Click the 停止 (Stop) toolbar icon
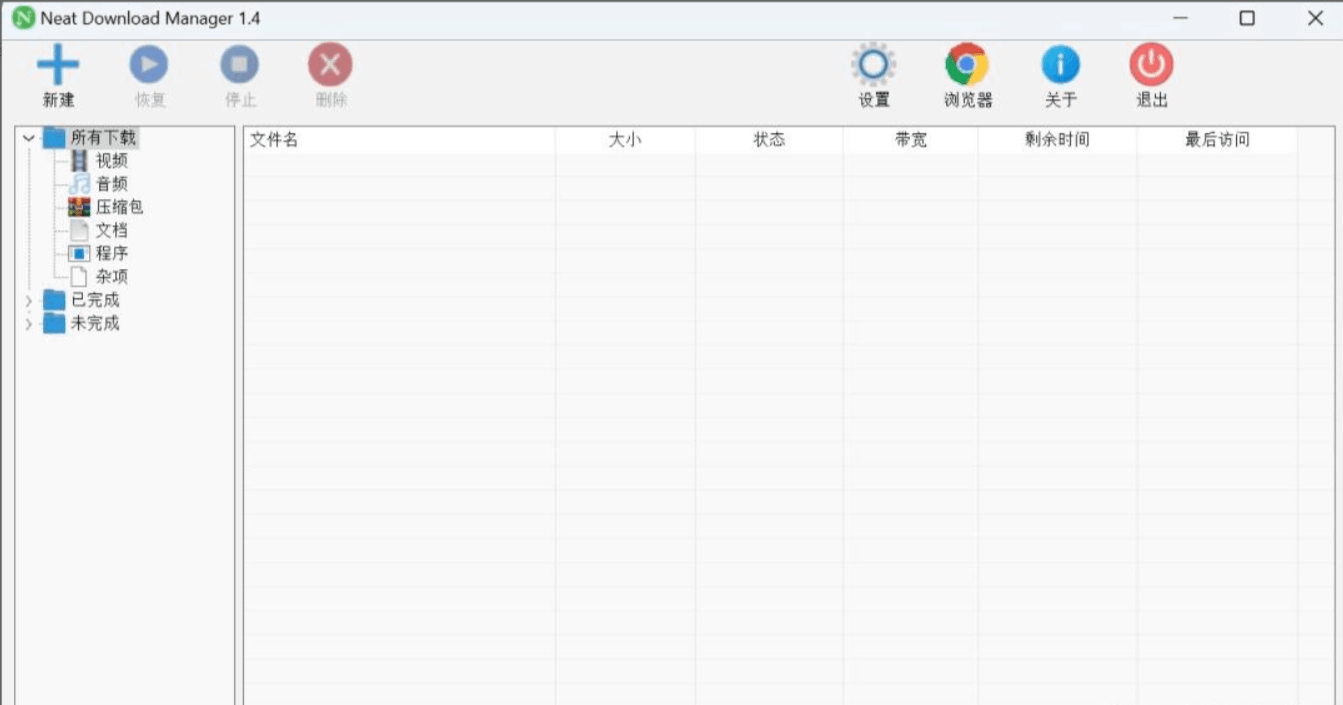 (x=239, y=63)
